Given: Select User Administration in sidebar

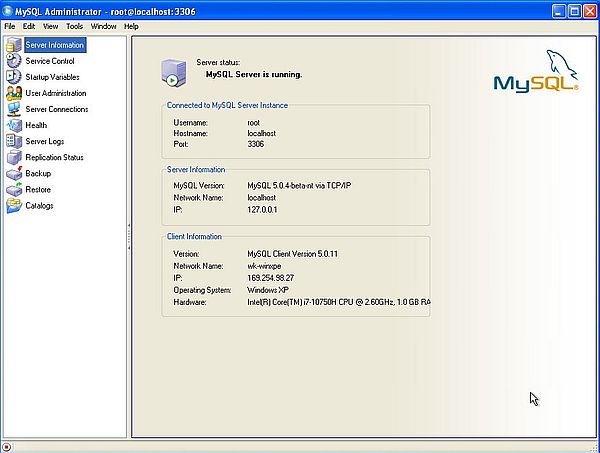Looking at the screenshot, I should [56, 93].
